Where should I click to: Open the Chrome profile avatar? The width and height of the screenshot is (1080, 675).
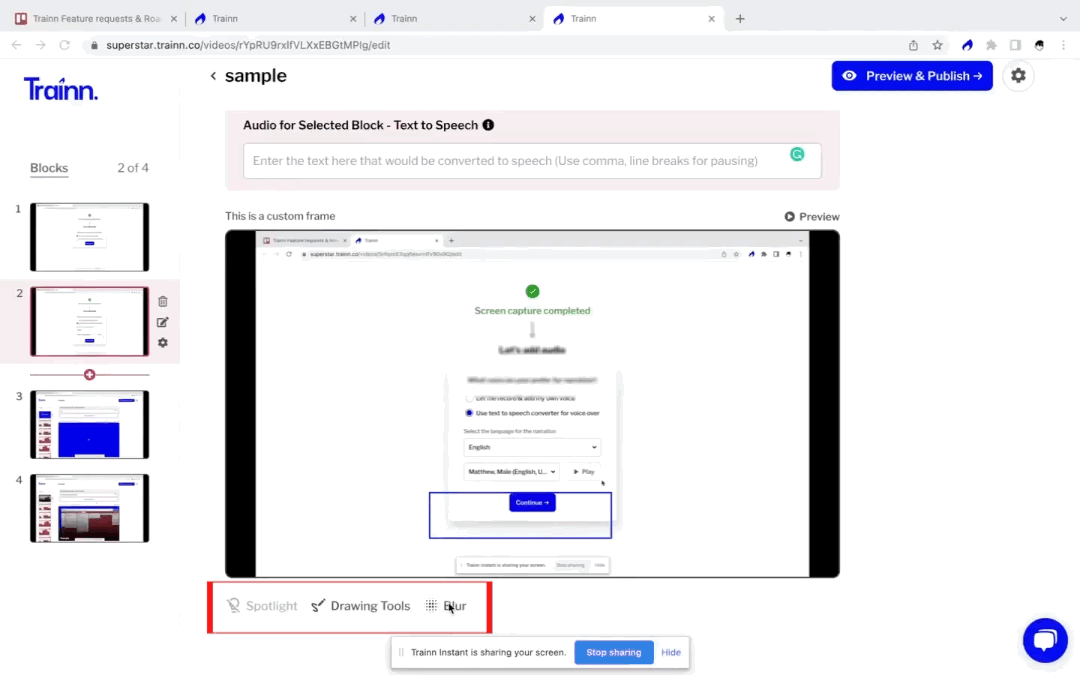click(x=1039, y=45)
